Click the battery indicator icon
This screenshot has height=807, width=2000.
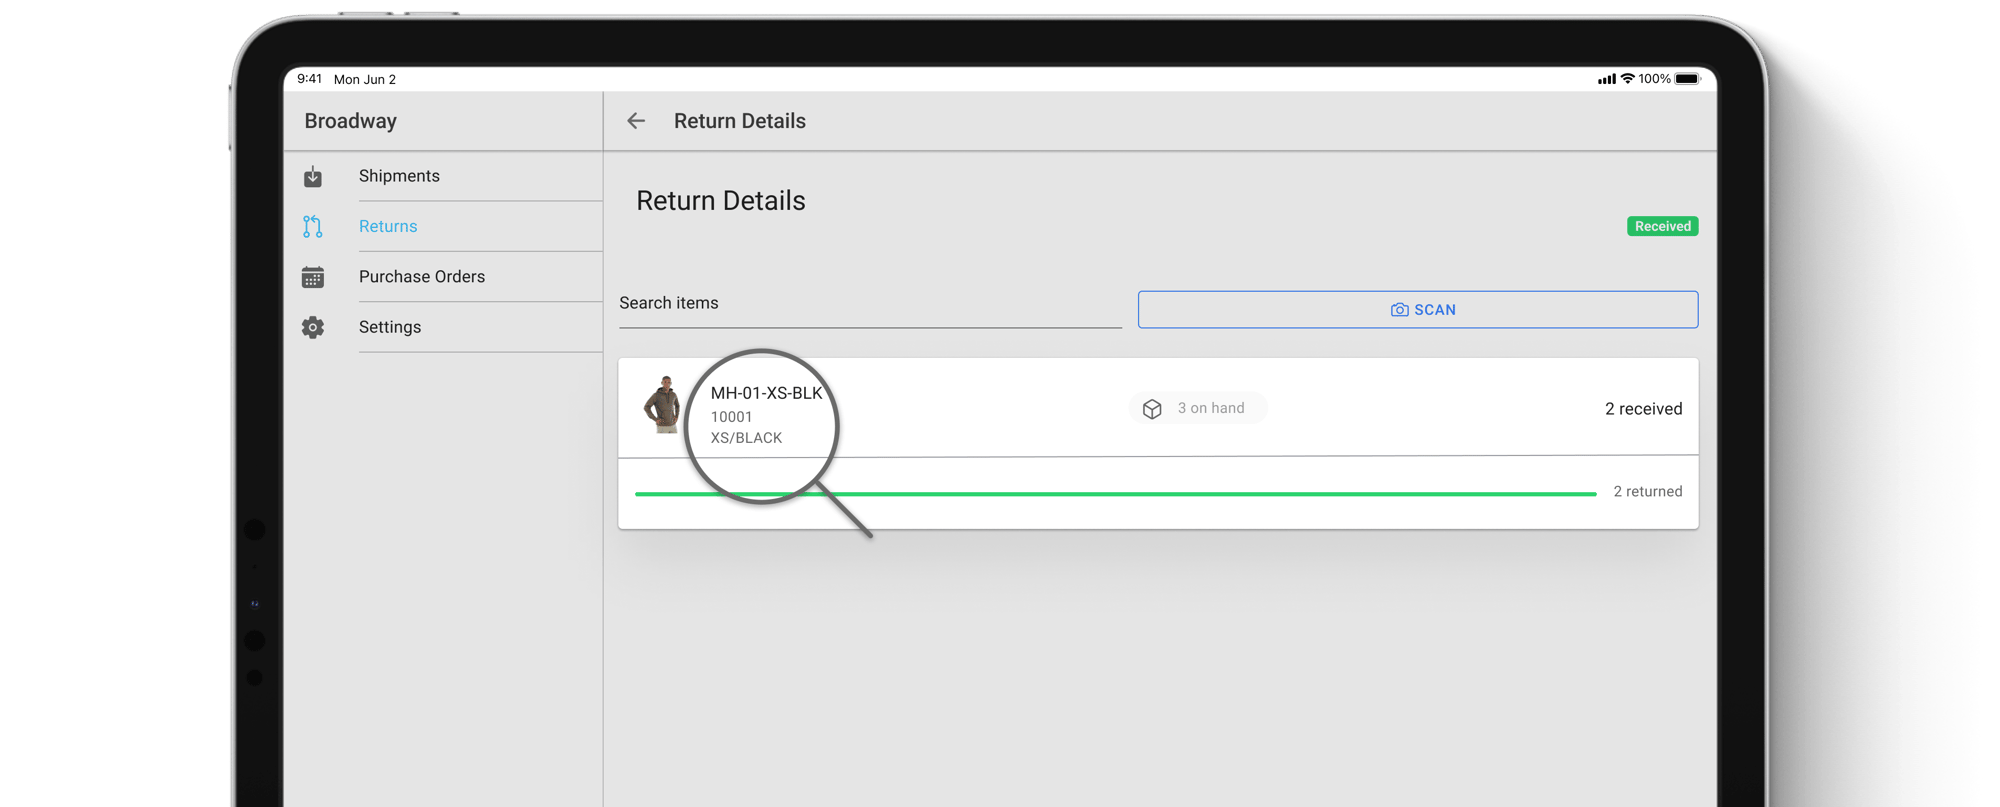[1688, 78]
